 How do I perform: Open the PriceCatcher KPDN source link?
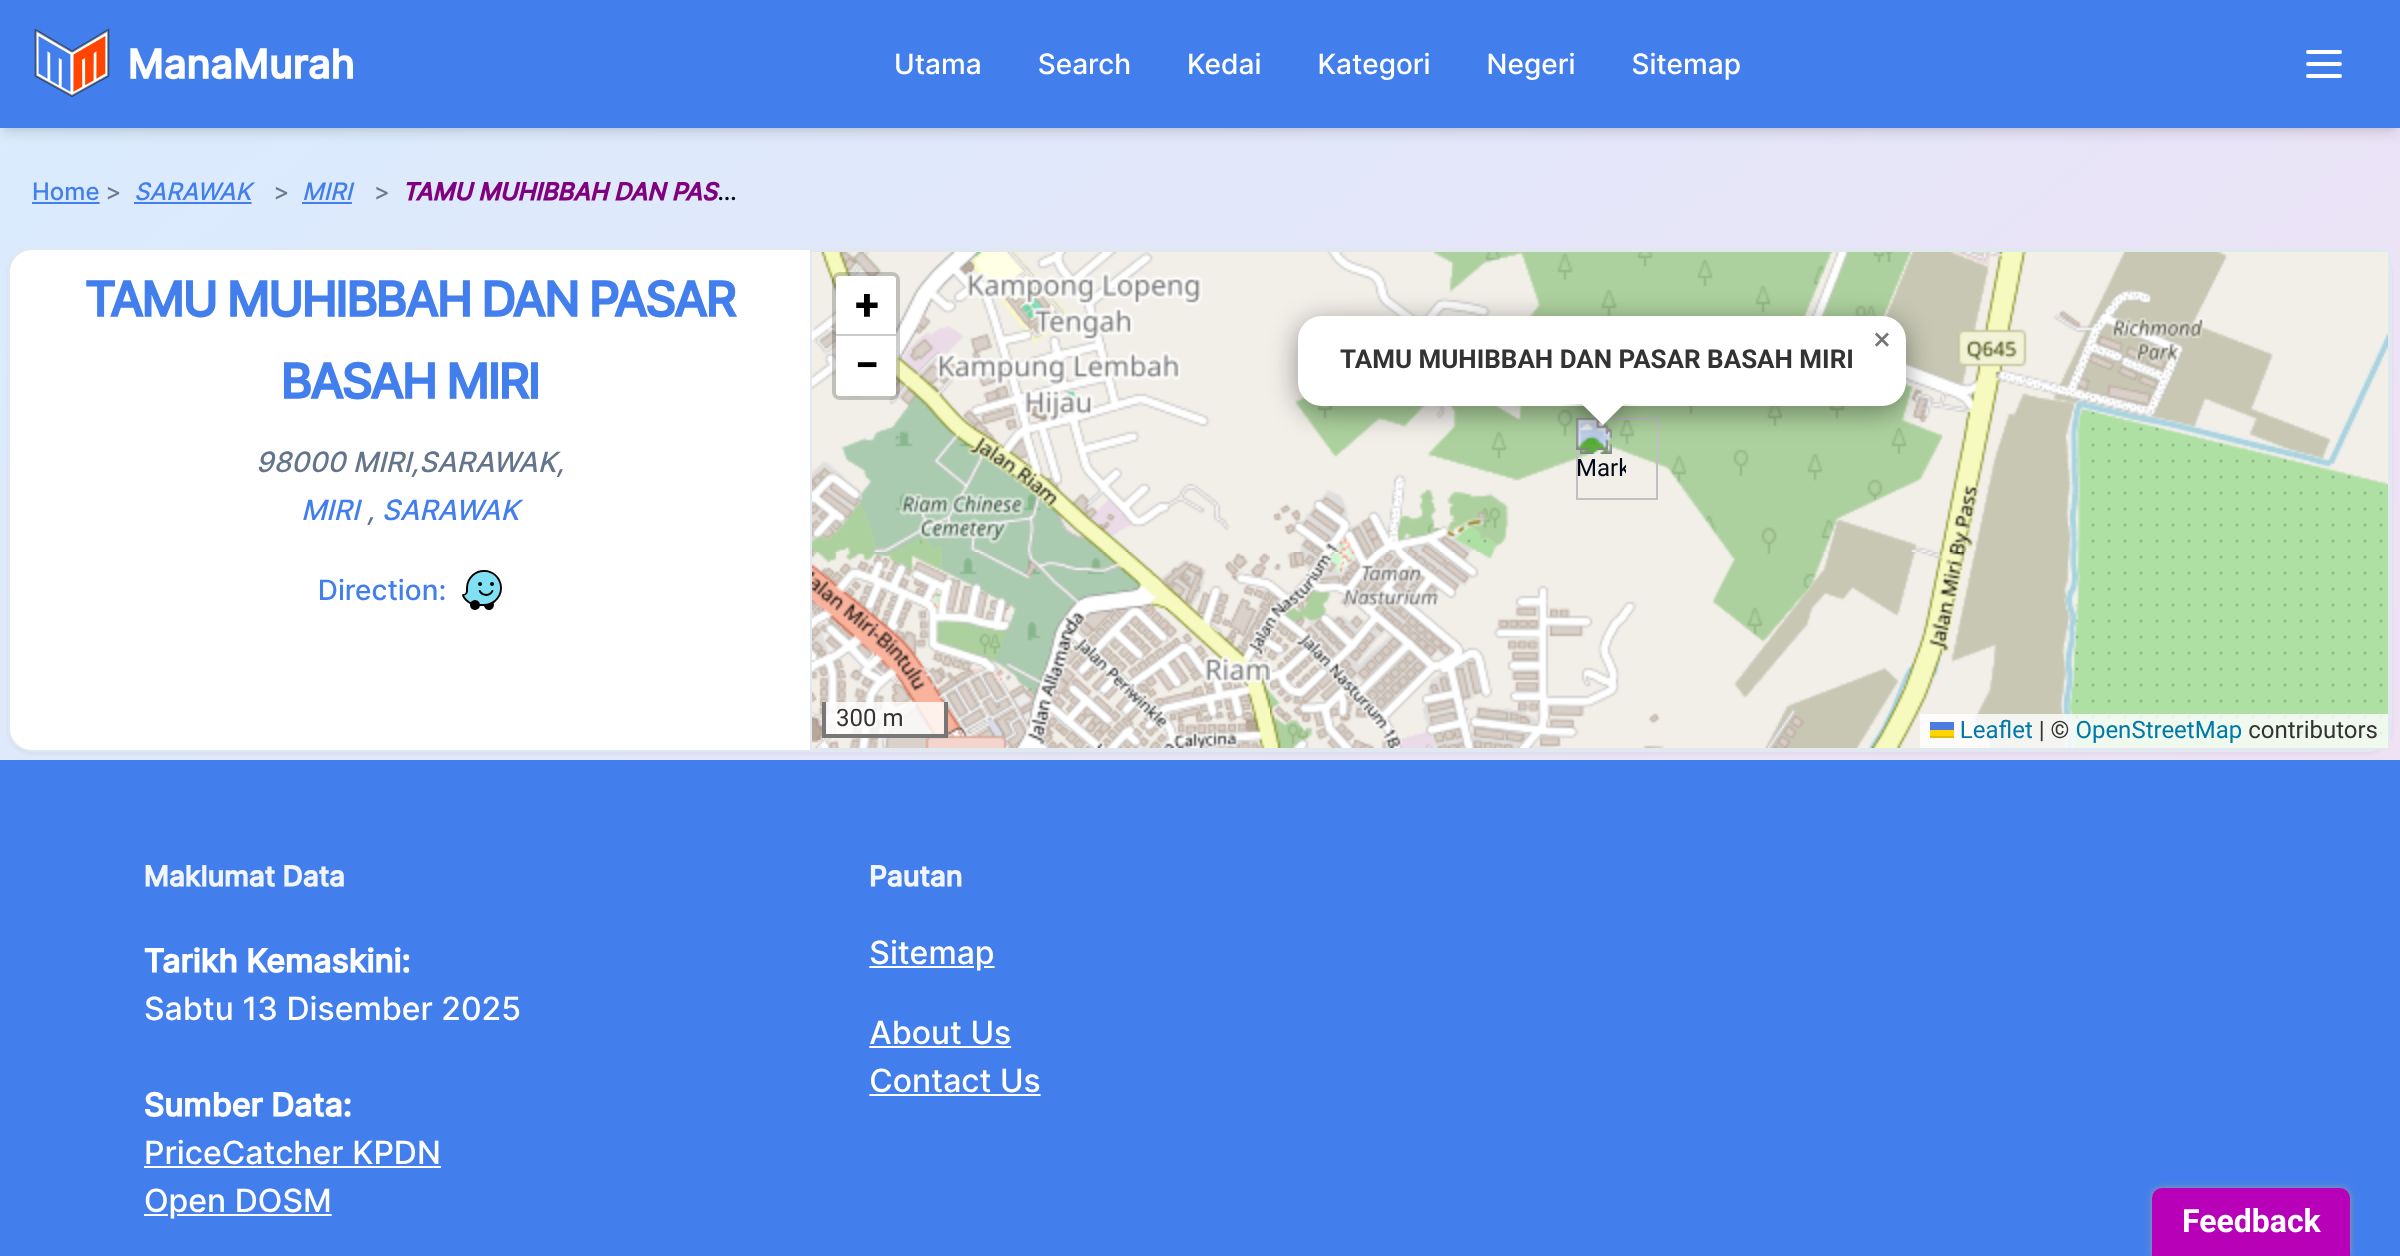[x=292, y=1153]
